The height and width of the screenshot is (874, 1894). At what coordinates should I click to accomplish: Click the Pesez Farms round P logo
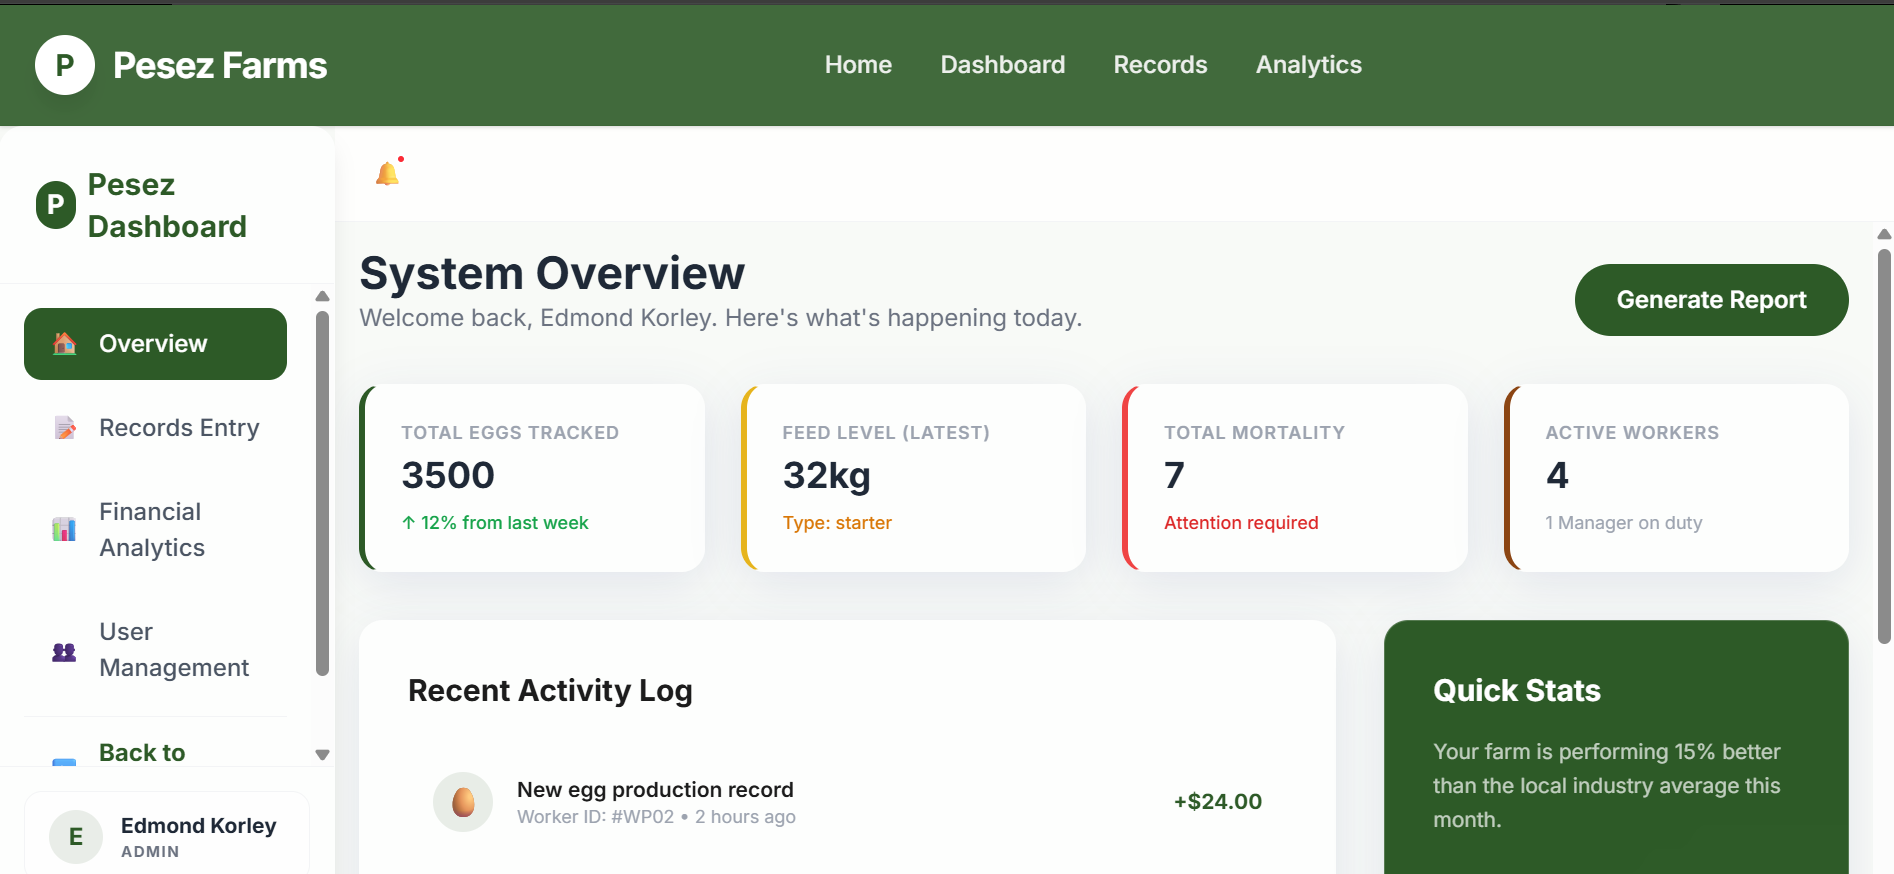[x=65, y=65]
